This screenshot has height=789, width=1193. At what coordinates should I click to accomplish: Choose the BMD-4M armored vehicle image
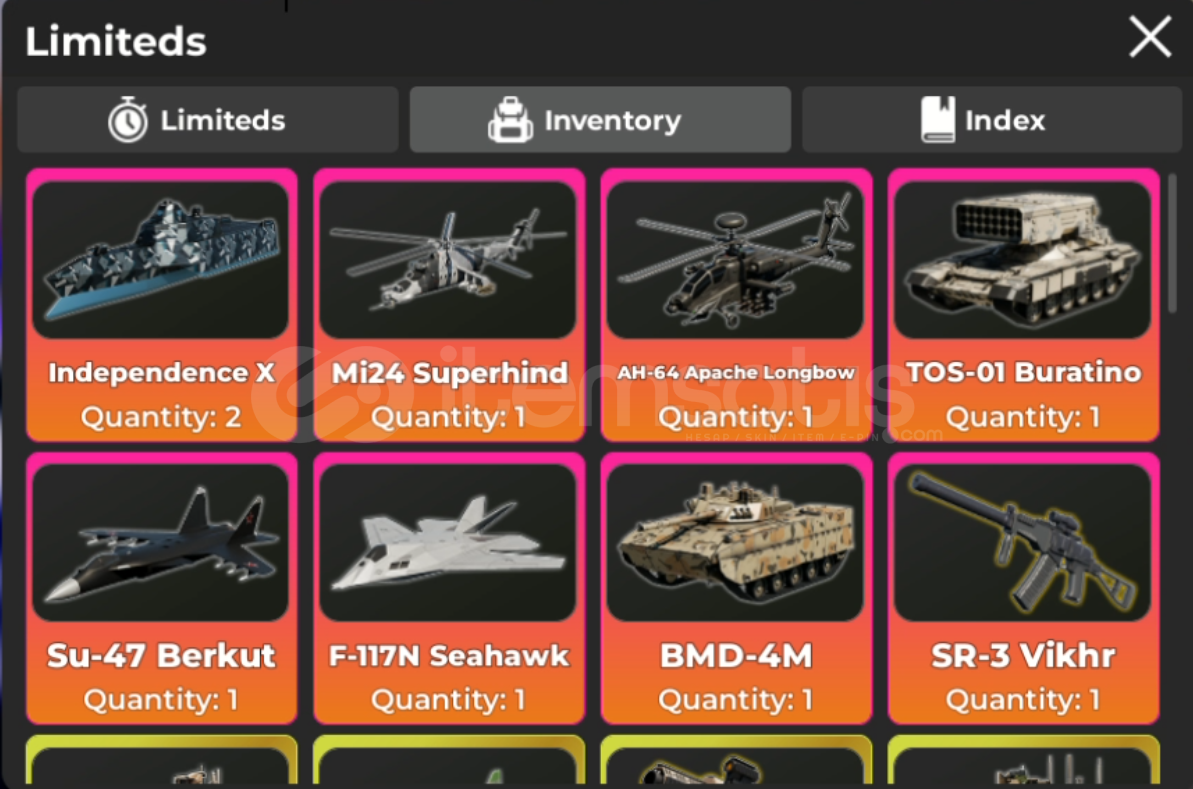click(736, 542)
